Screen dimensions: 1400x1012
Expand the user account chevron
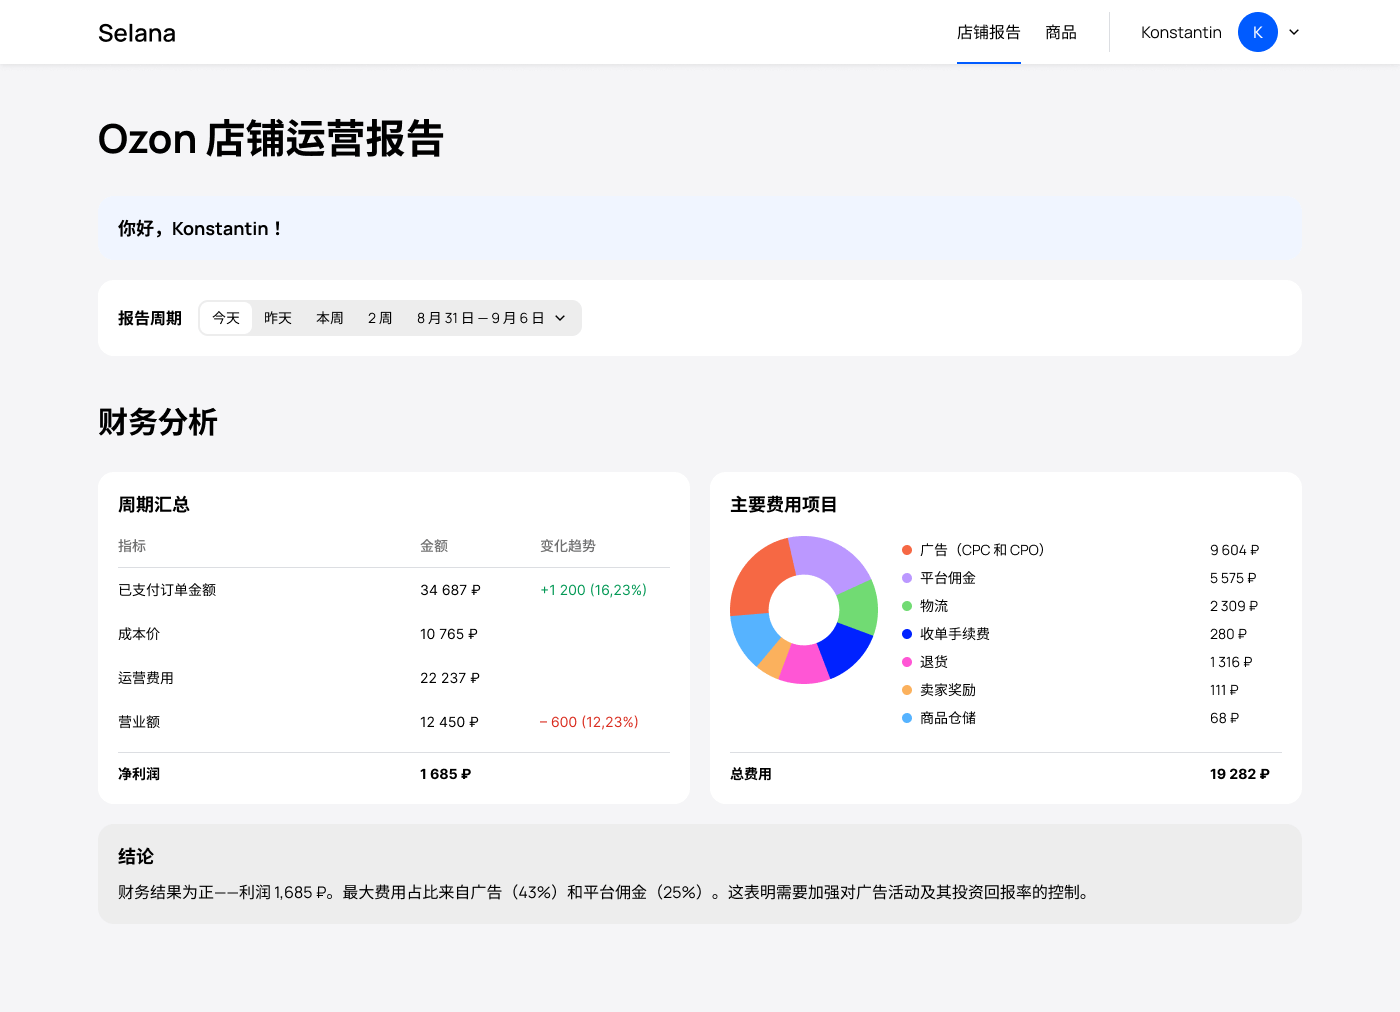tap(1294, 32)
